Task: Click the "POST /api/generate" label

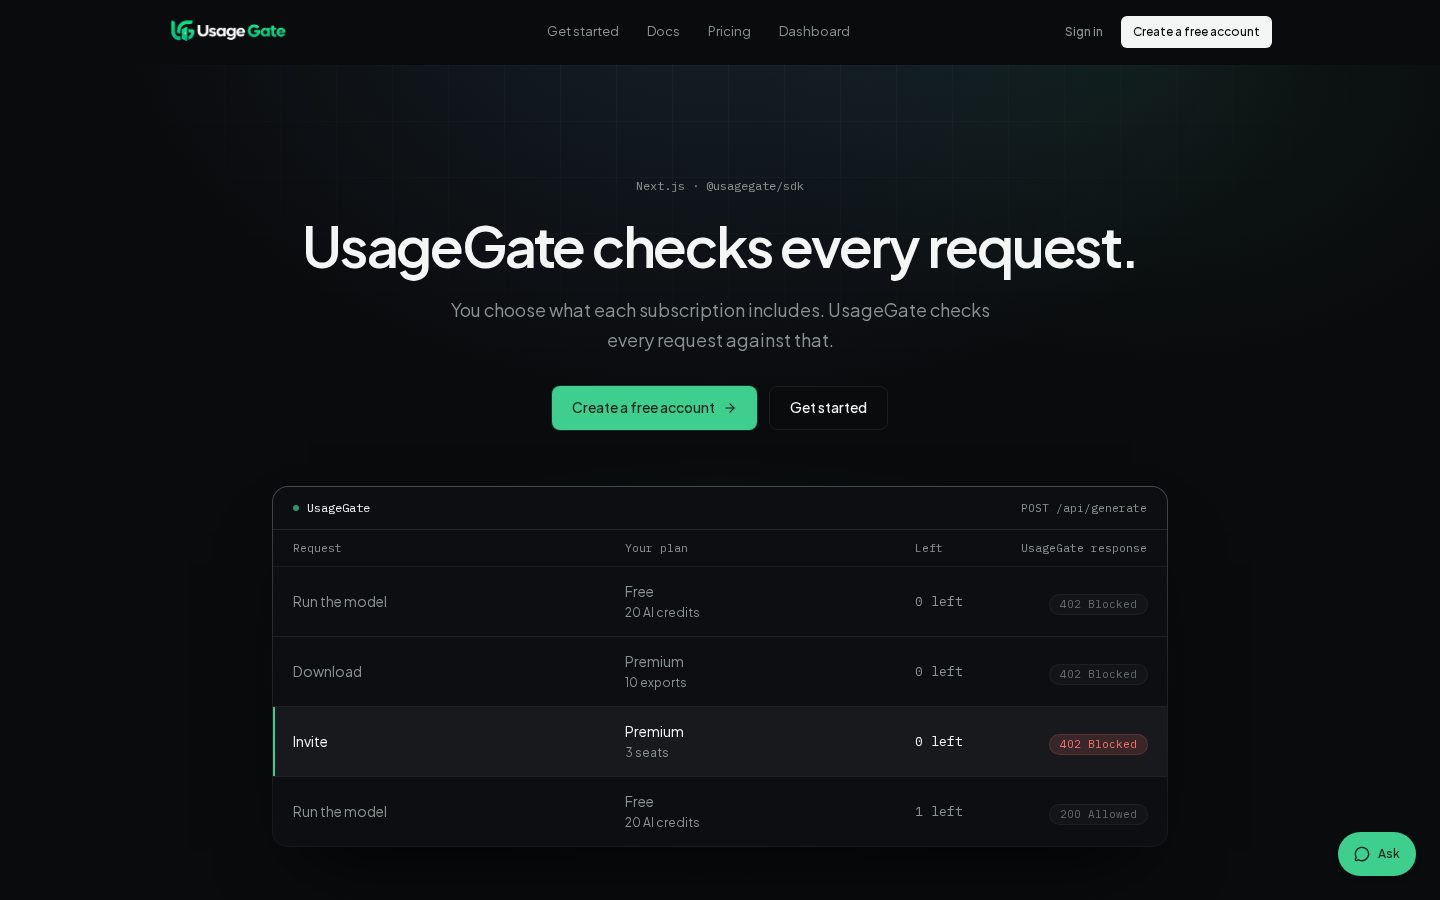Action: coord(1084,508)
